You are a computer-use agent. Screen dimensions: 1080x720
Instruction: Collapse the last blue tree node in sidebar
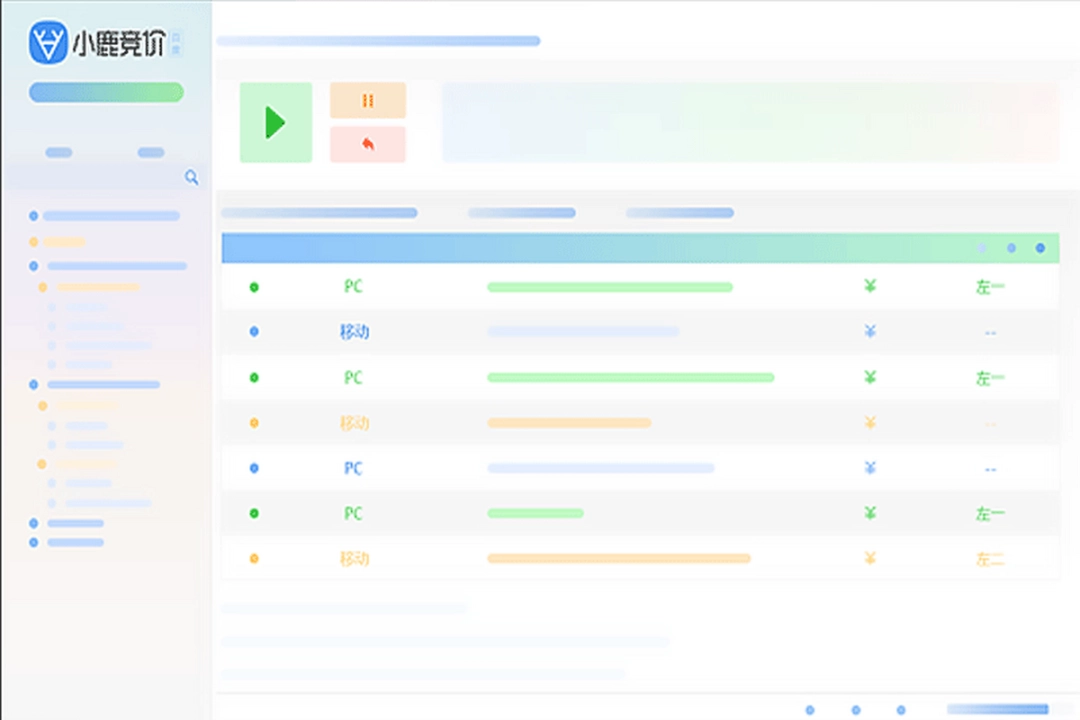point(34,542)
